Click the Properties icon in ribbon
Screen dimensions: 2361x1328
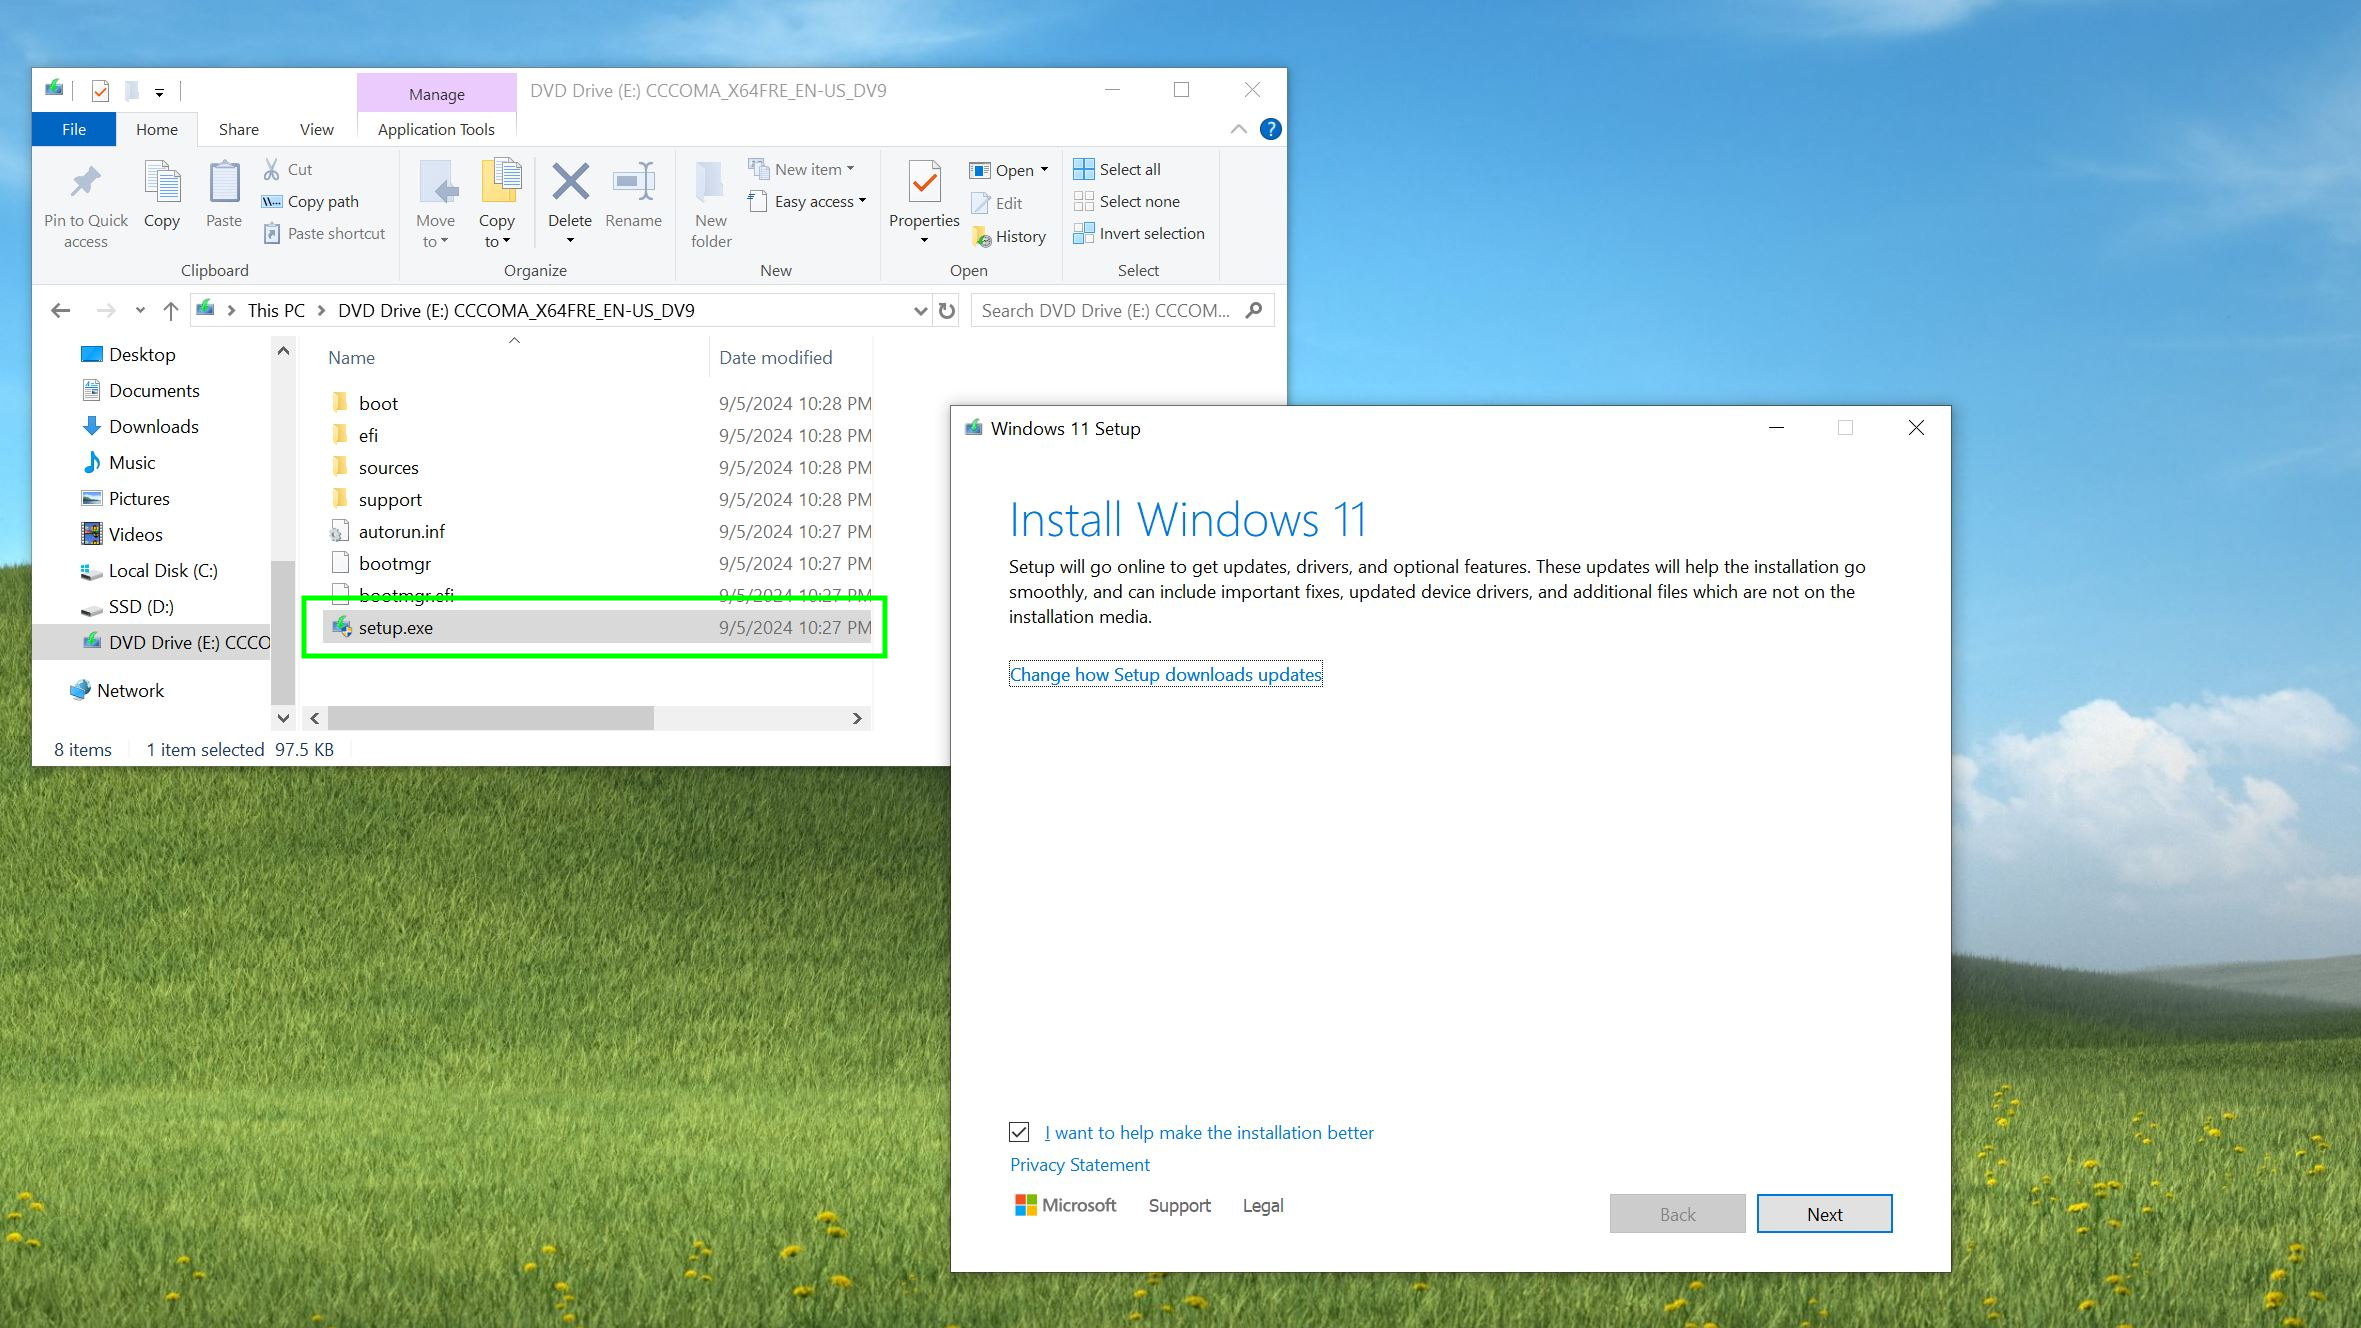point(924,183)
